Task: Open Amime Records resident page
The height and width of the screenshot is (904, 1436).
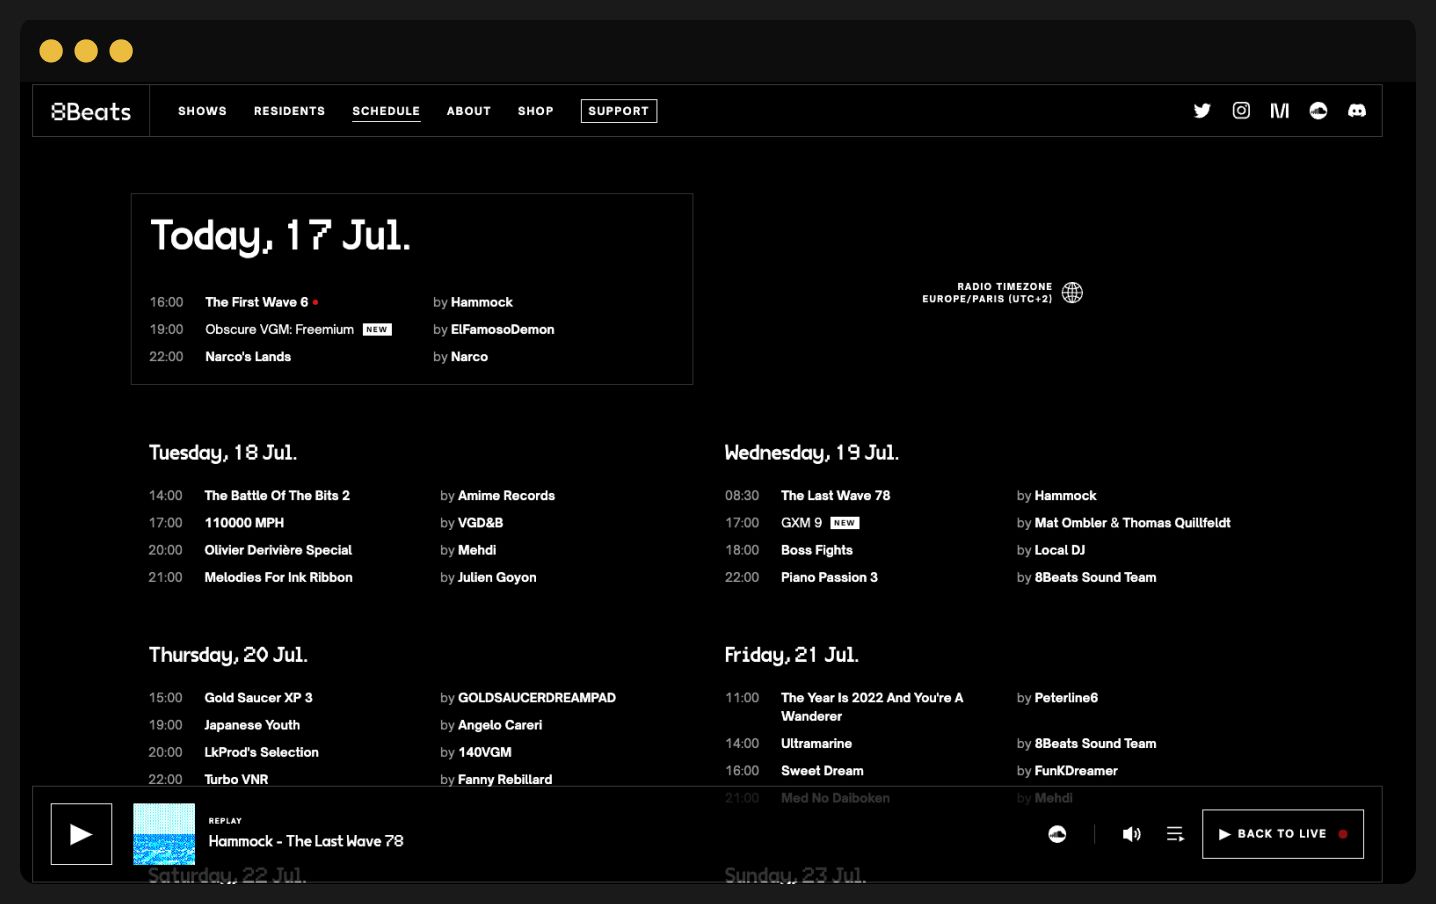Action: (506, 496)
